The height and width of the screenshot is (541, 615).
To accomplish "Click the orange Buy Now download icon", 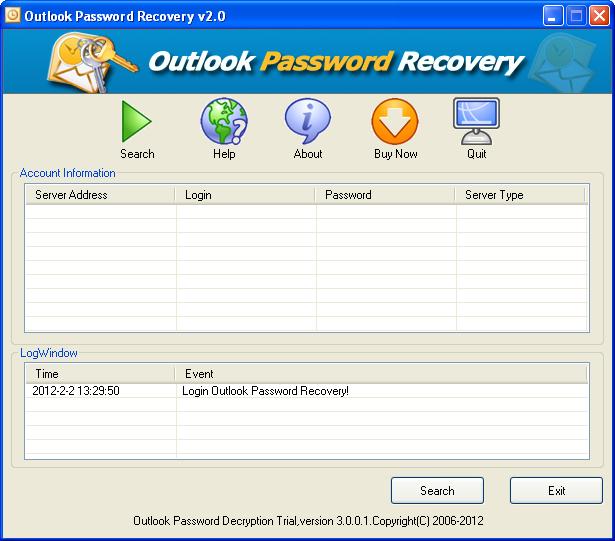I will pyautogui.click(x=395, y=122).
